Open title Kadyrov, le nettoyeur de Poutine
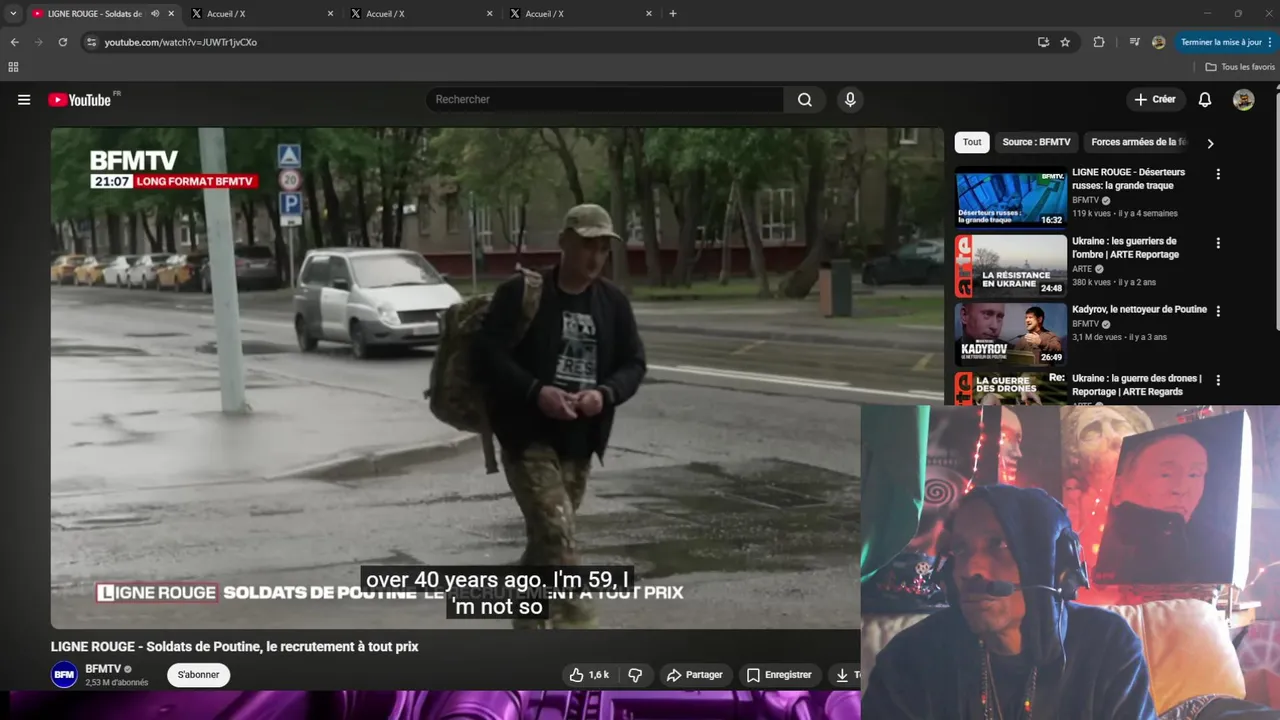 point(1139,310)
